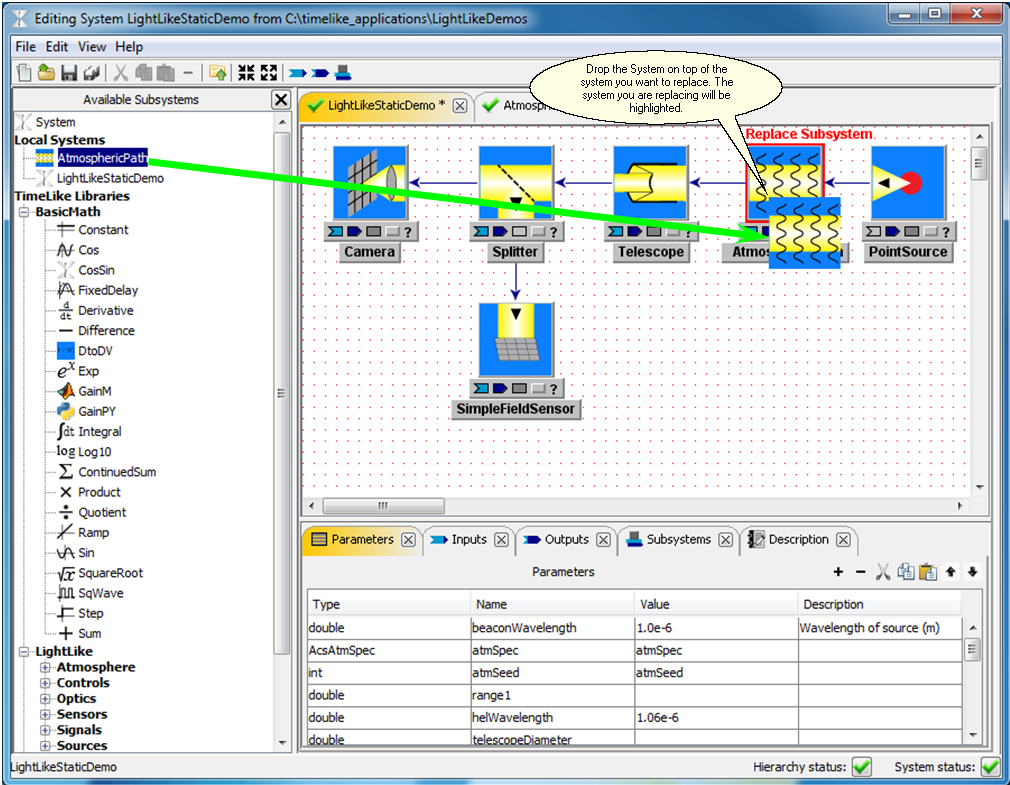
Task: Click the Hierarchy status check indicator
Action: pyautogui.click(x=861, y=766)
